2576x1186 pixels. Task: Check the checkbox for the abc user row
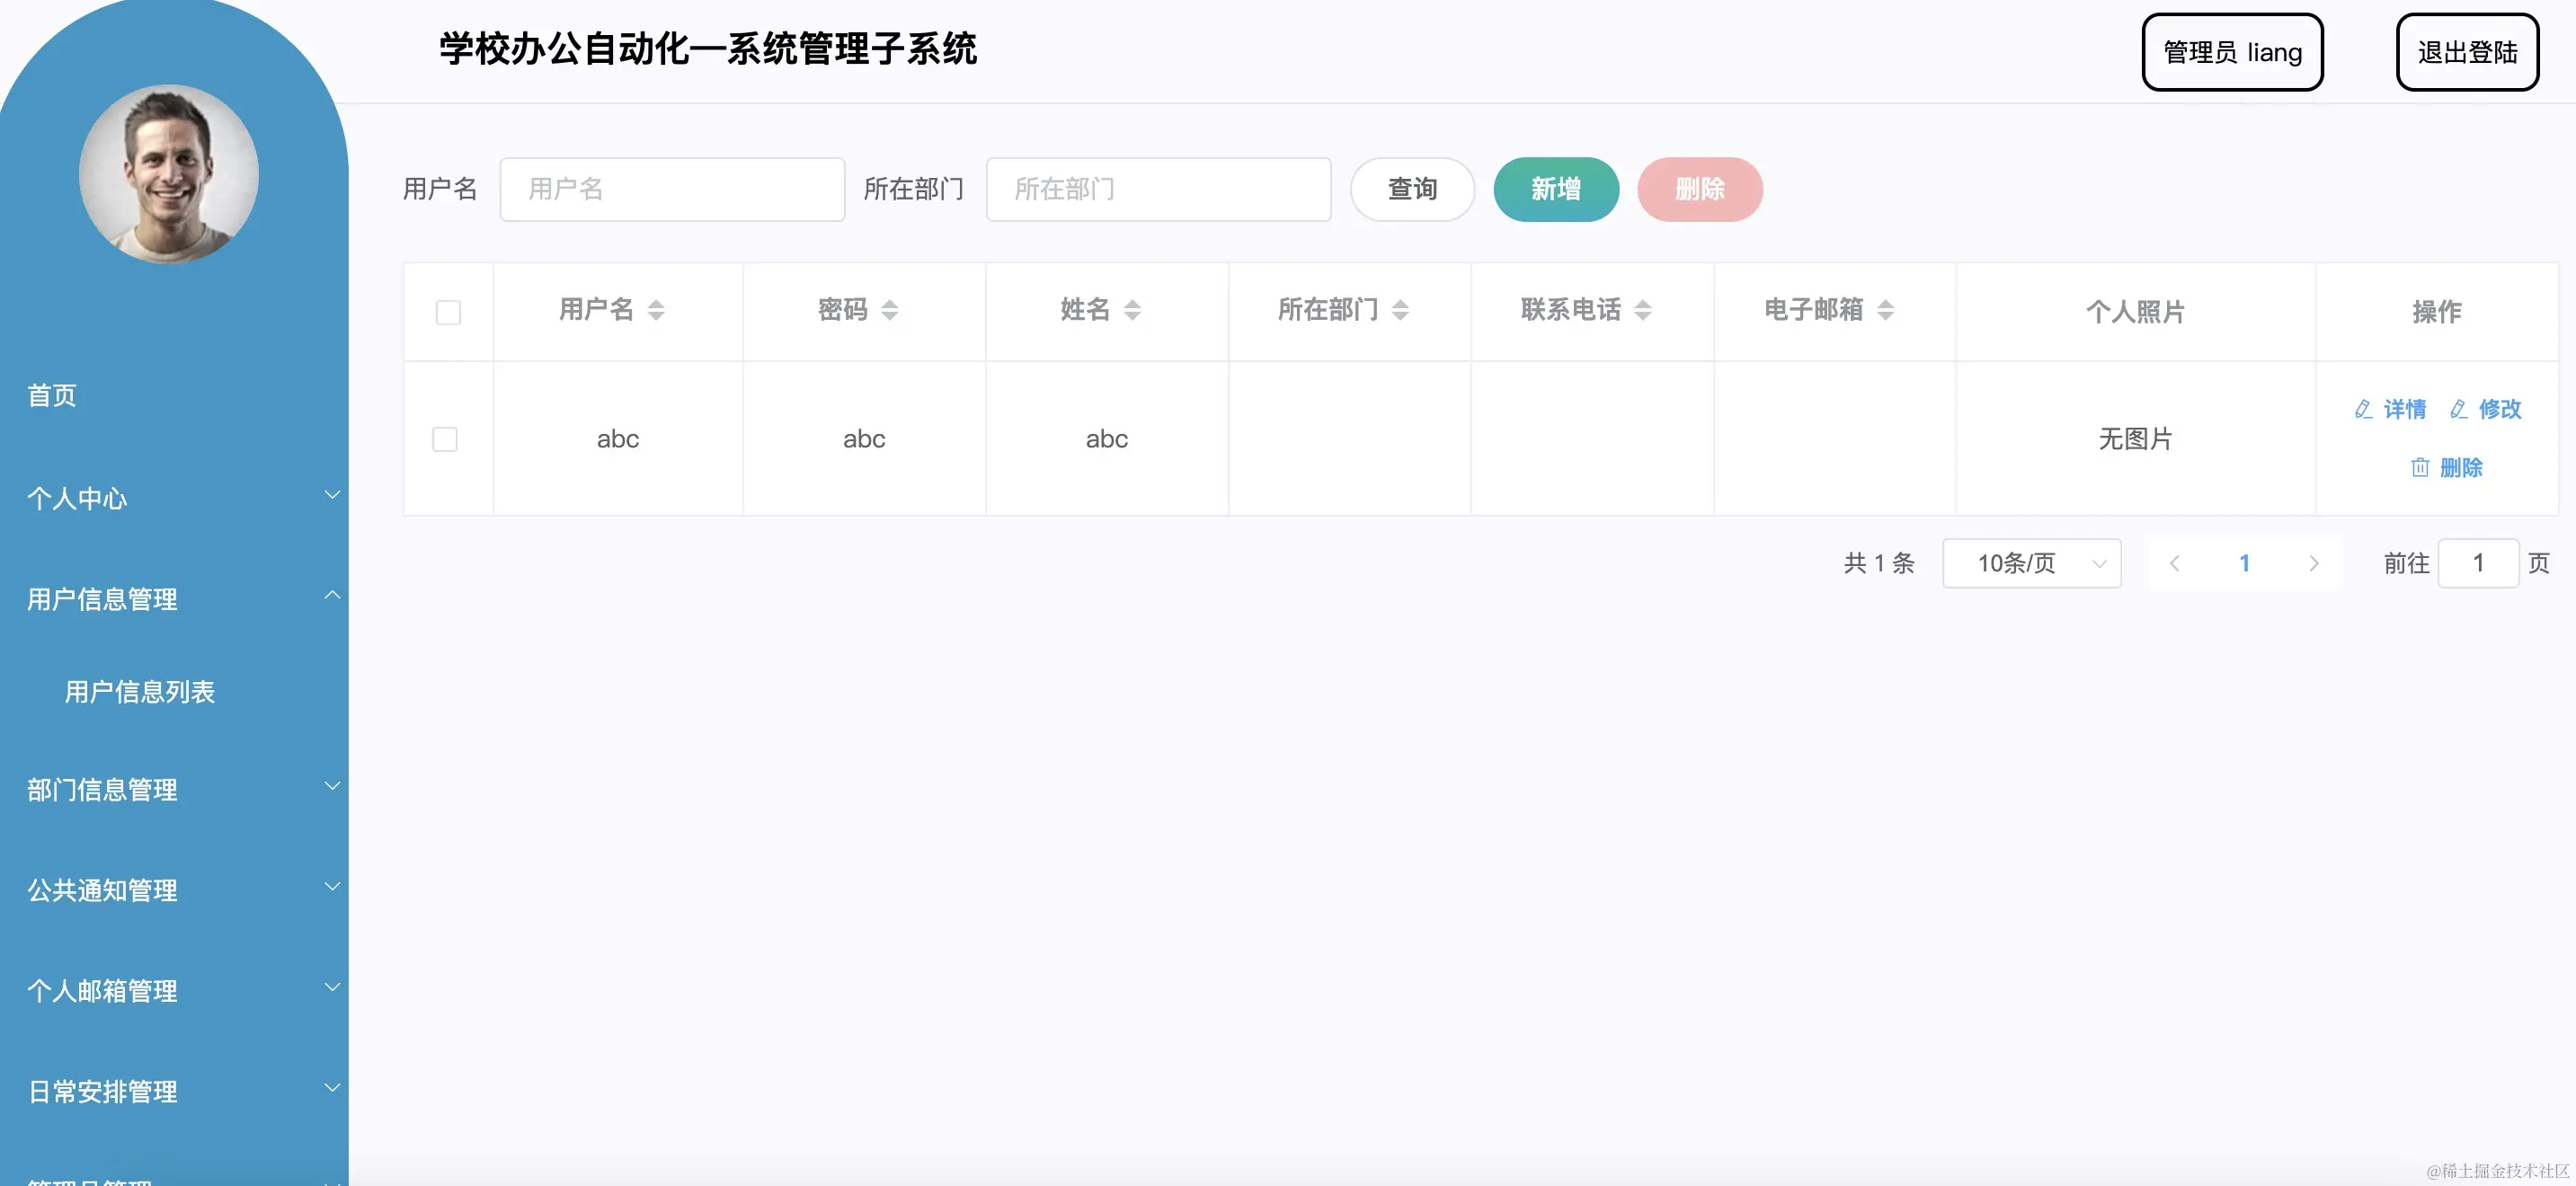(447, 439)
